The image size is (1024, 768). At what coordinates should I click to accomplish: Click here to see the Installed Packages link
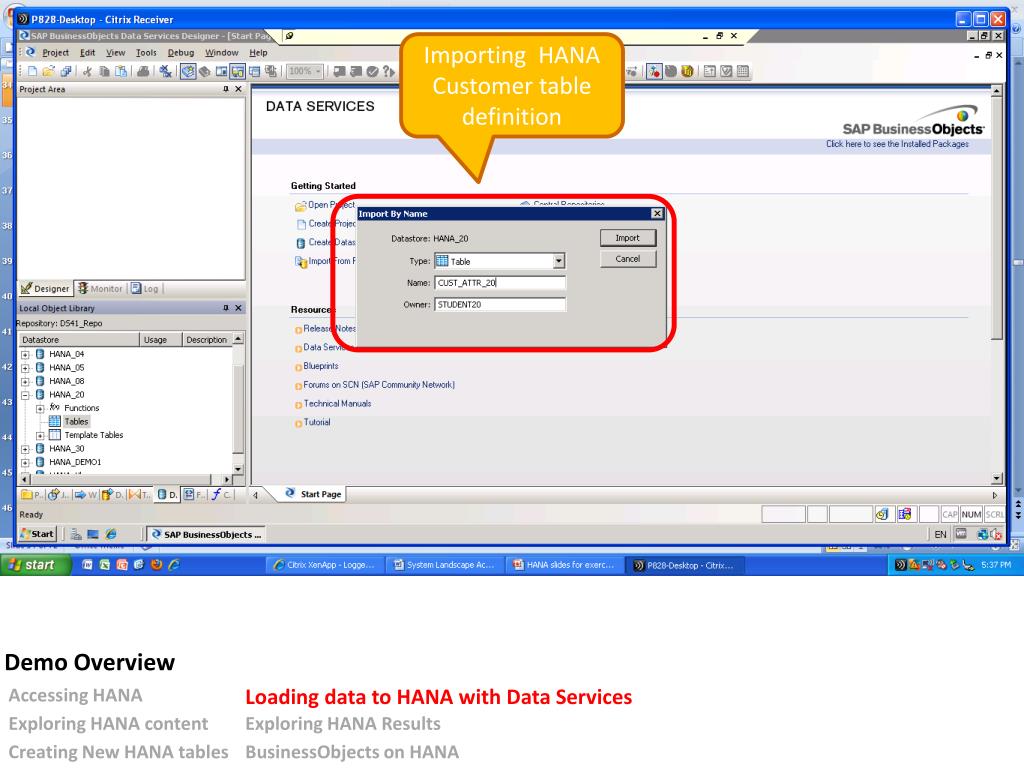pyautogui.click(x=897, y=144)
